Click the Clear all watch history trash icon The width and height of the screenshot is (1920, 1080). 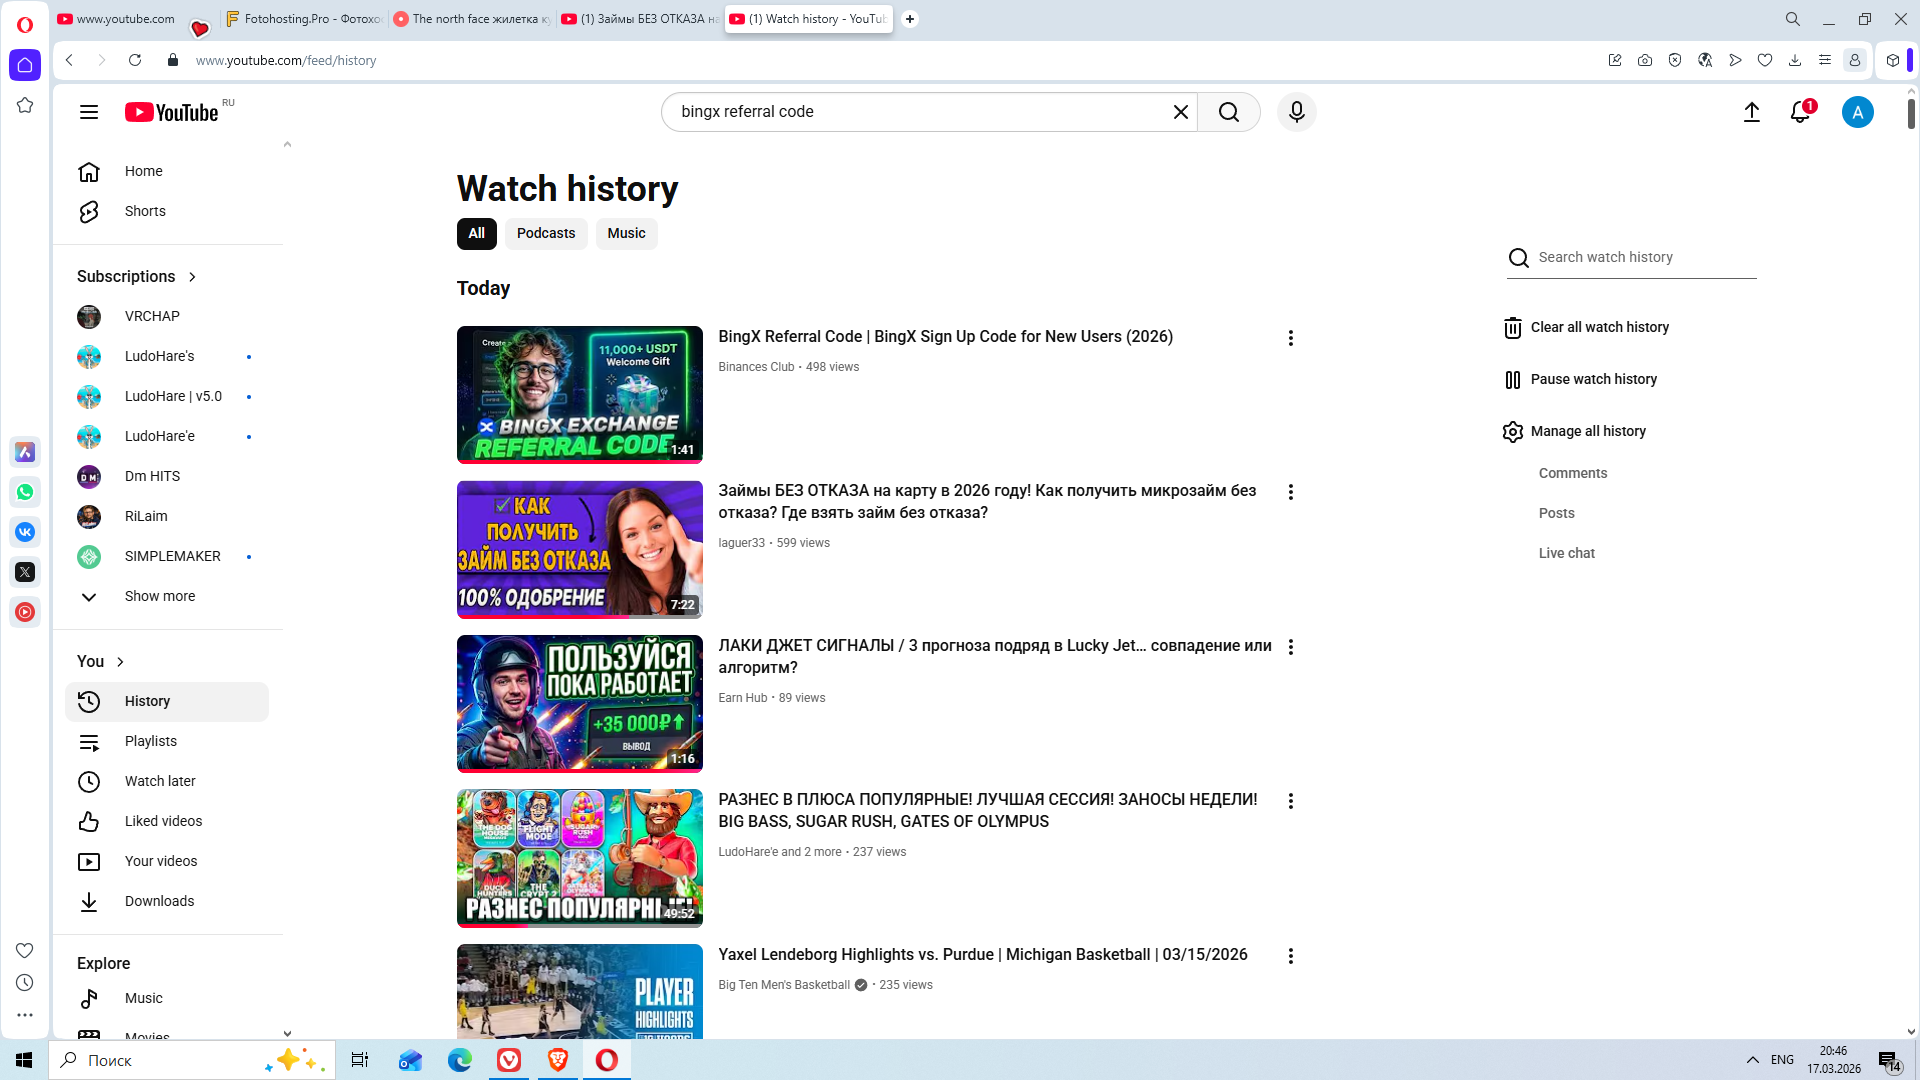(x=1512, y=328)
